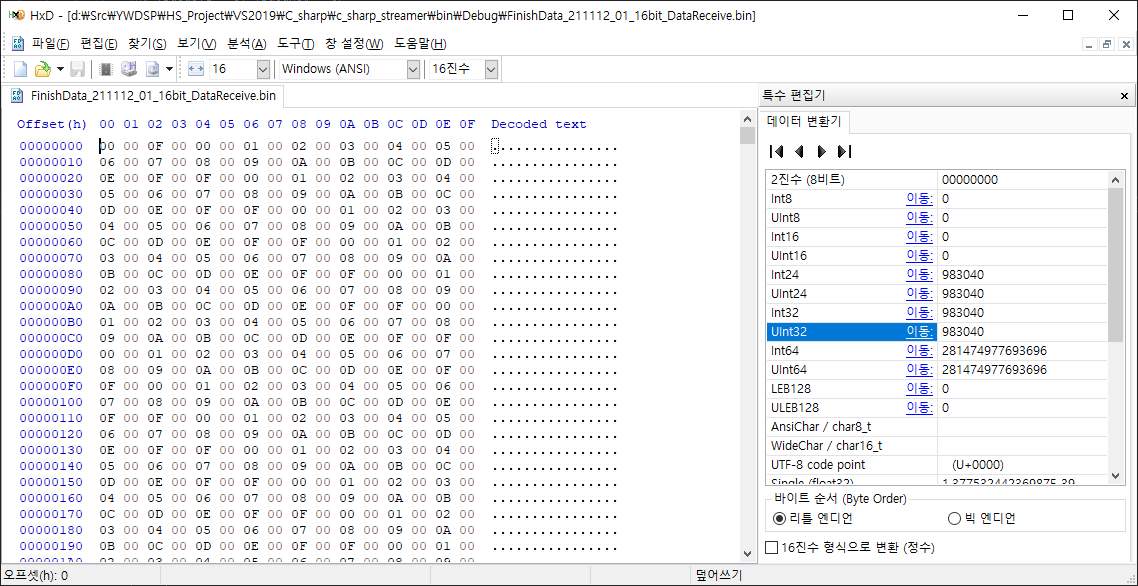Go to previous byte in data inspector
The image size is (1138, 586).
(x=799, y=151)
